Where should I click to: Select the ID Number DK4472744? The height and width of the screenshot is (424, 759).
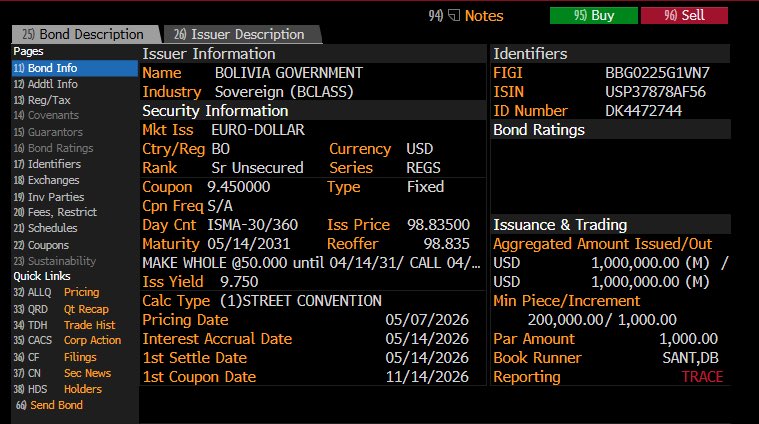643,111
